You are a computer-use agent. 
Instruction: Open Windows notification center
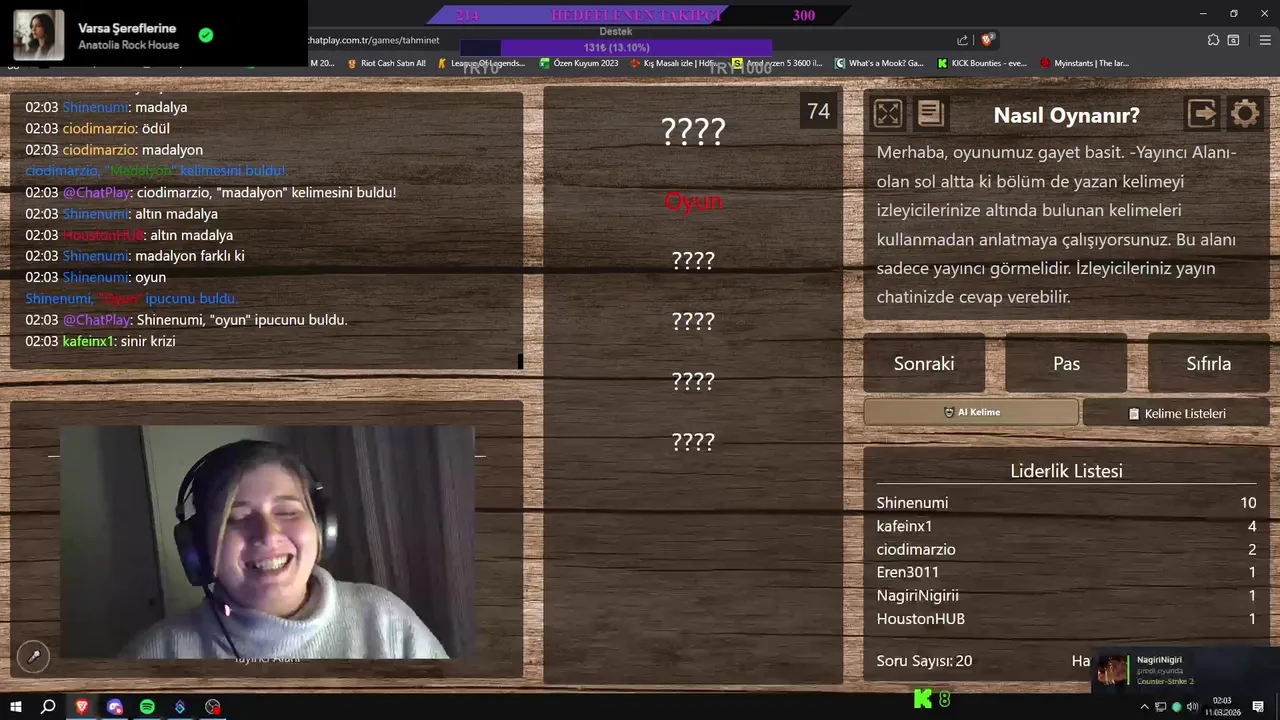[x=1258, y=707]
